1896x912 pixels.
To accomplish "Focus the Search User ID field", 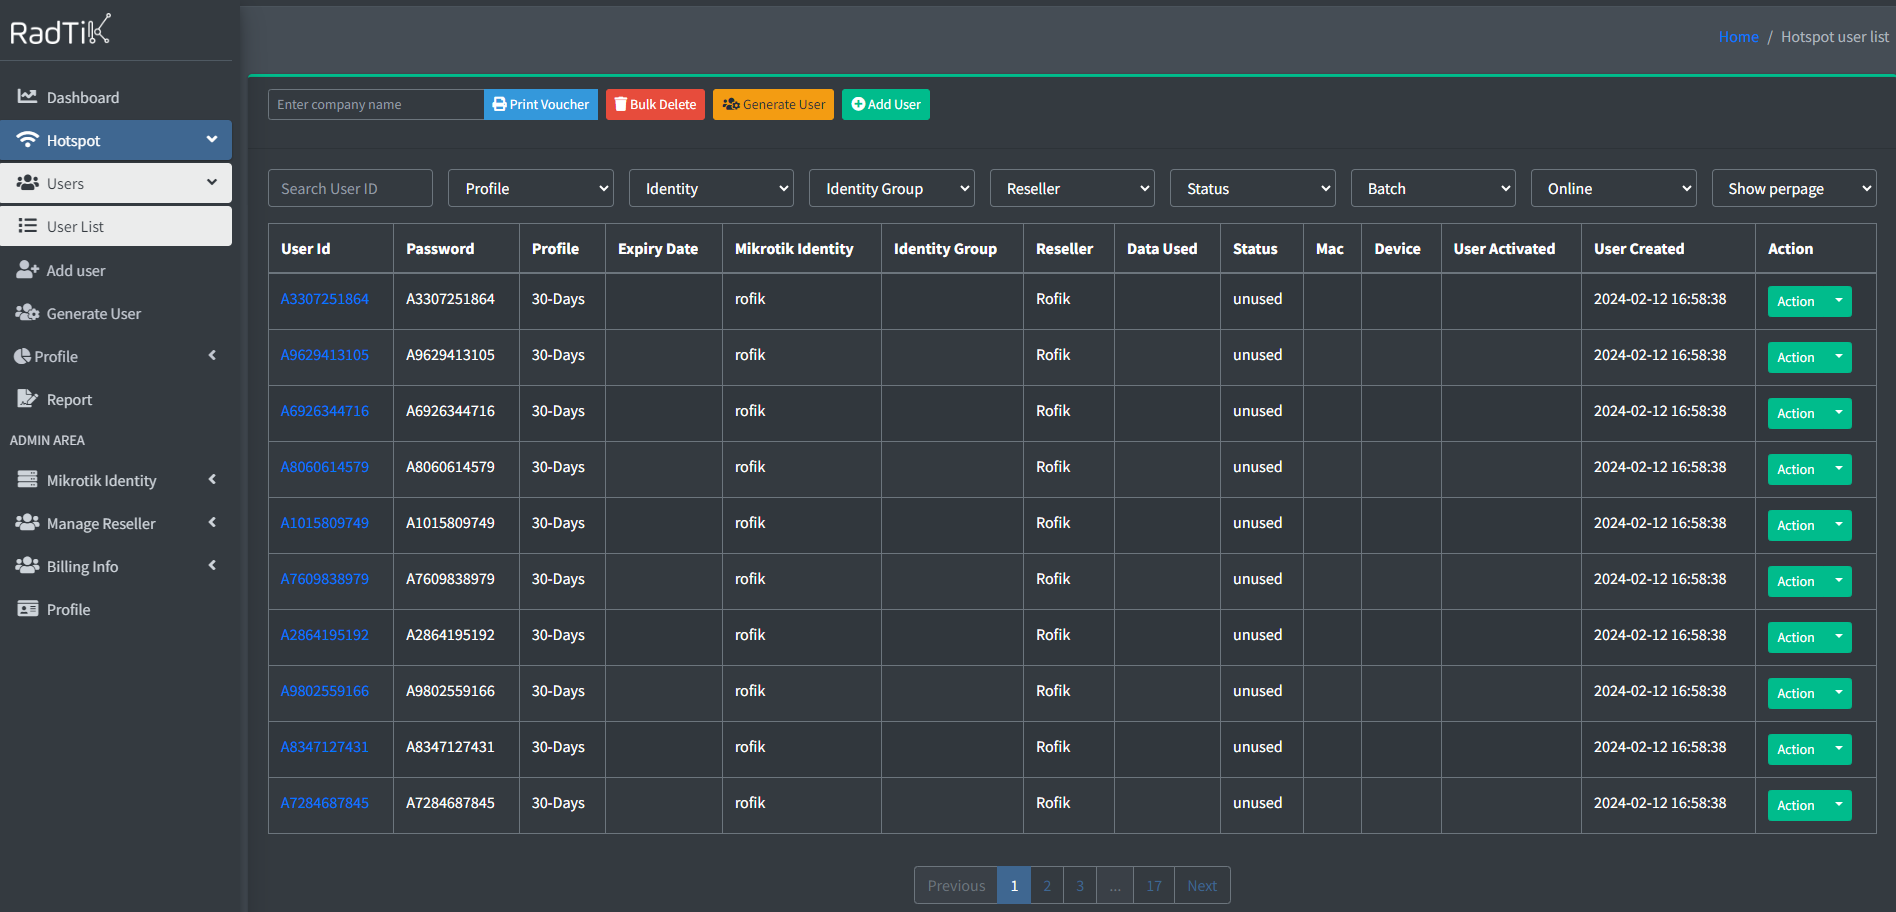I will [x=350, y=188].
